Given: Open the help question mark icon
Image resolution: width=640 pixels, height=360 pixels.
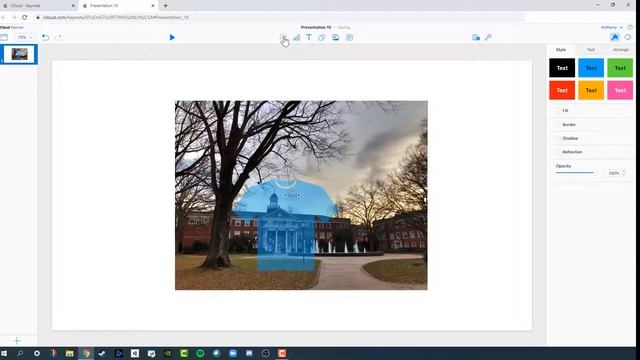Looking at the screenshot, I should (630, 27).
